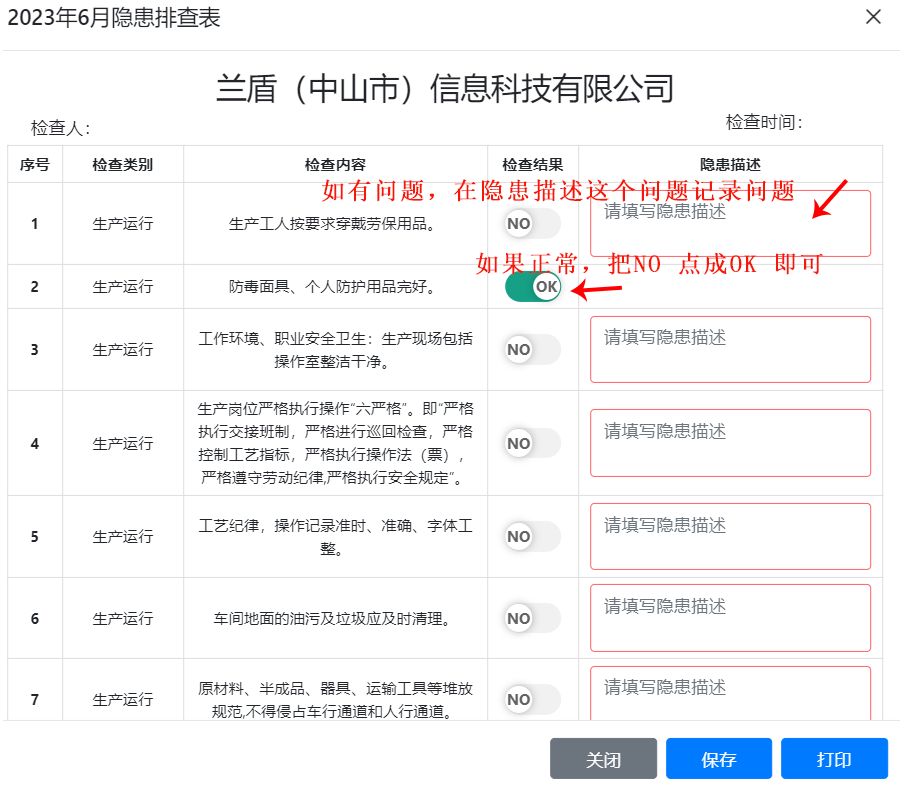This screenshot has width=900, height=802.
Task: Click the 车间地面的油污及垃圾应及时清理 text
Action: pos(331,618)
